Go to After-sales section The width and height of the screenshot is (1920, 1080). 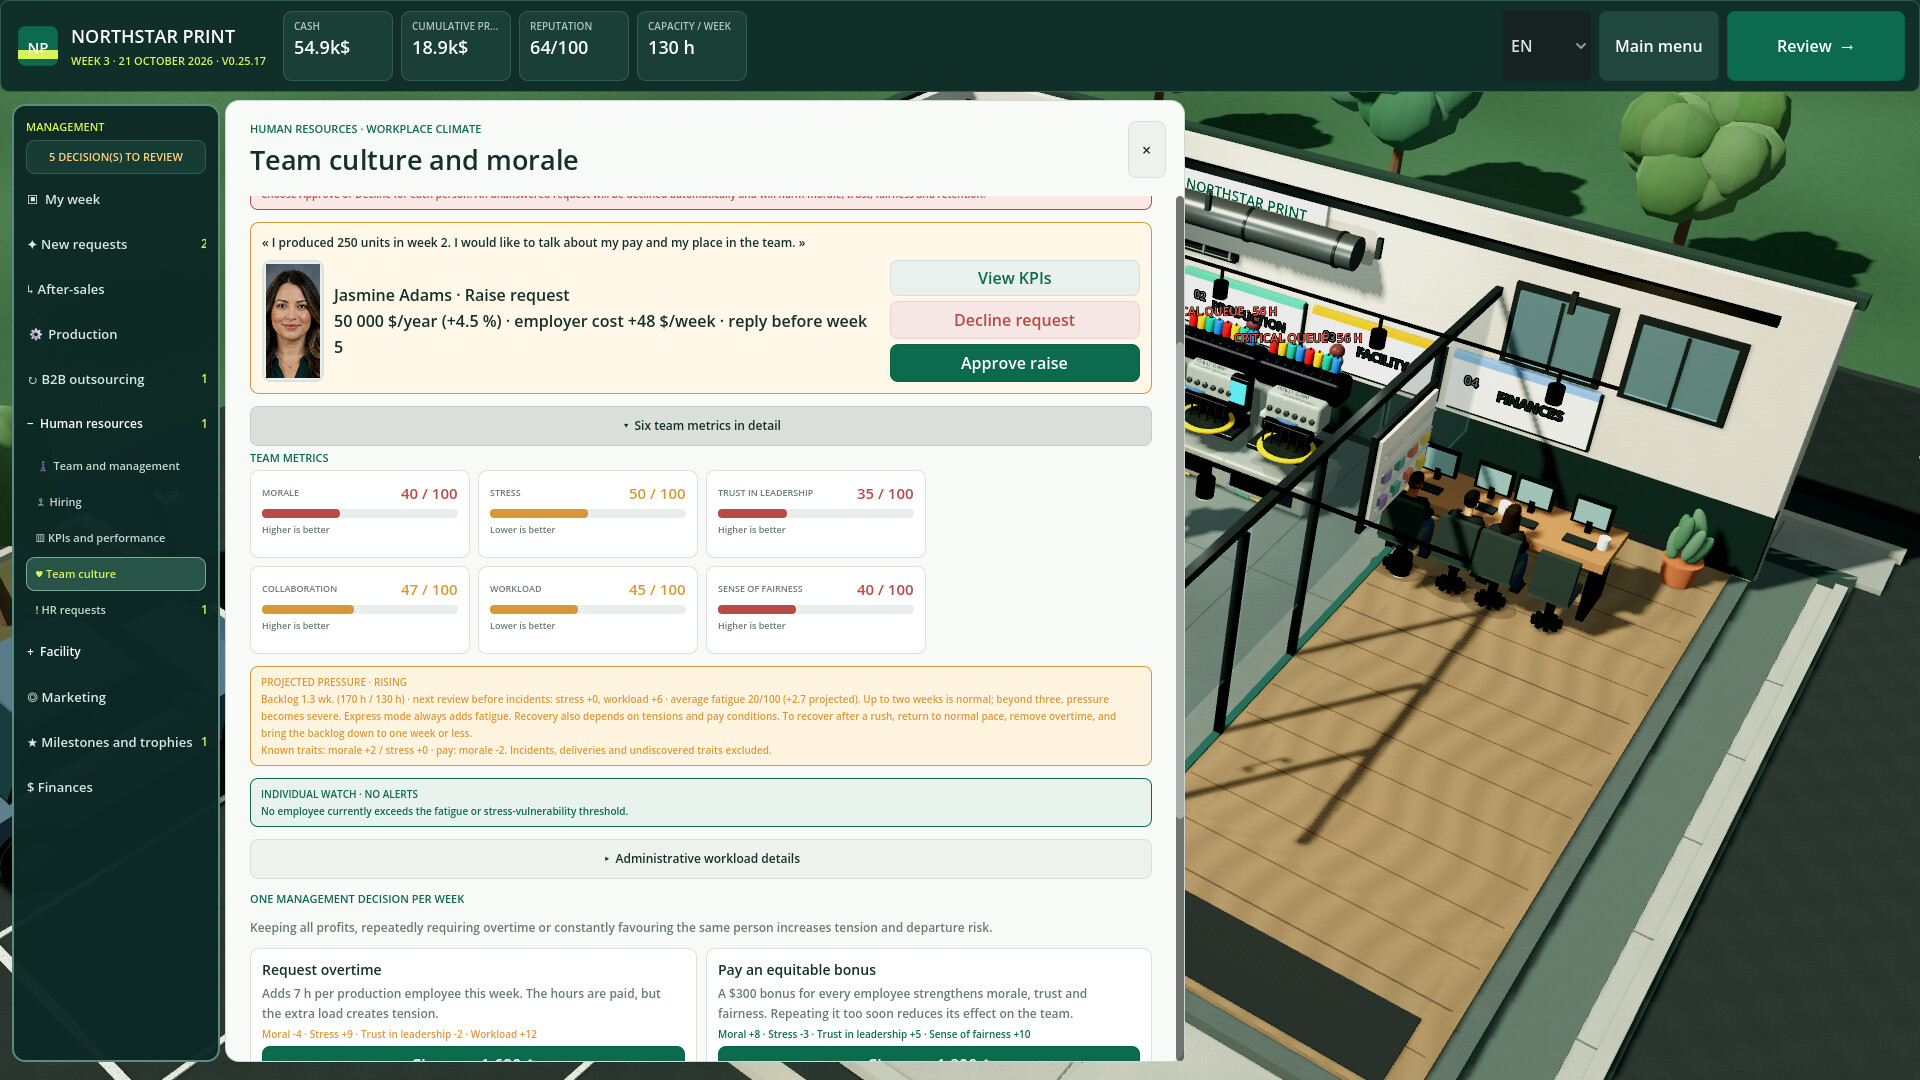point(116,289)
